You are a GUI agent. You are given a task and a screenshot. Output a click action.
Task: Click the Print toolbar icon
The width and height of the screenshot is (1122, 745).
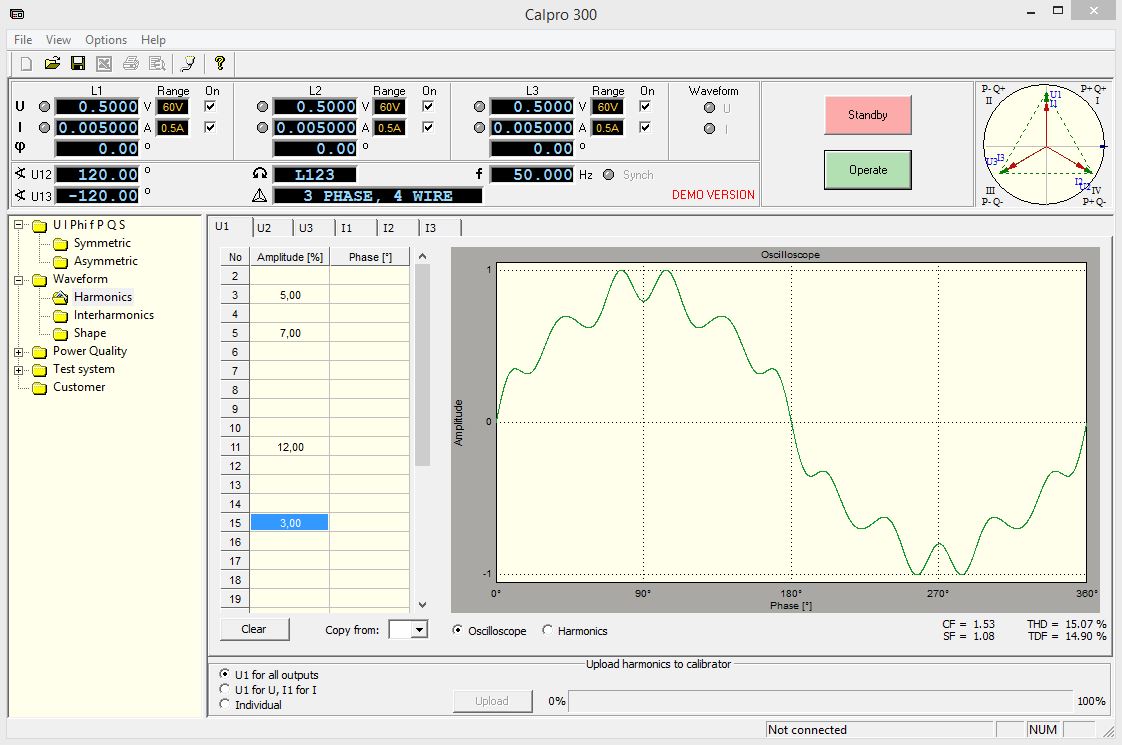(130, 64)
